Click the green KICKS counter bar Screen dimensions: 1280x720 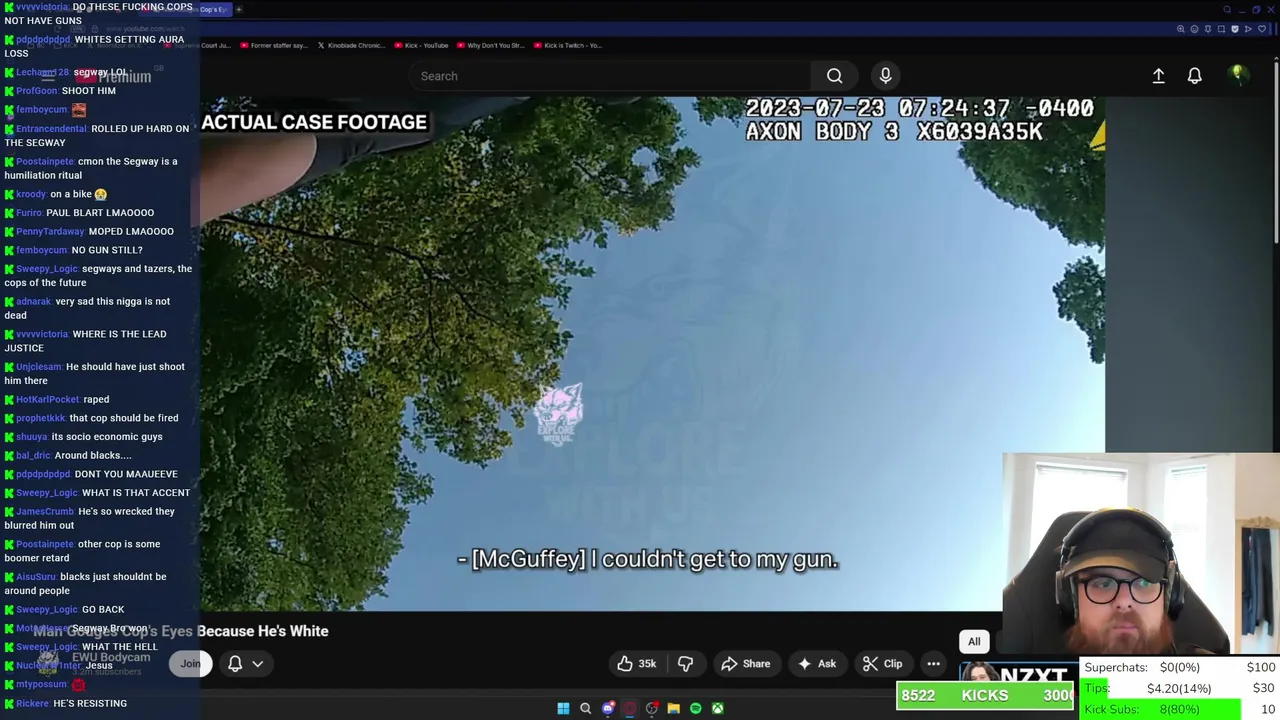point(985,695)
